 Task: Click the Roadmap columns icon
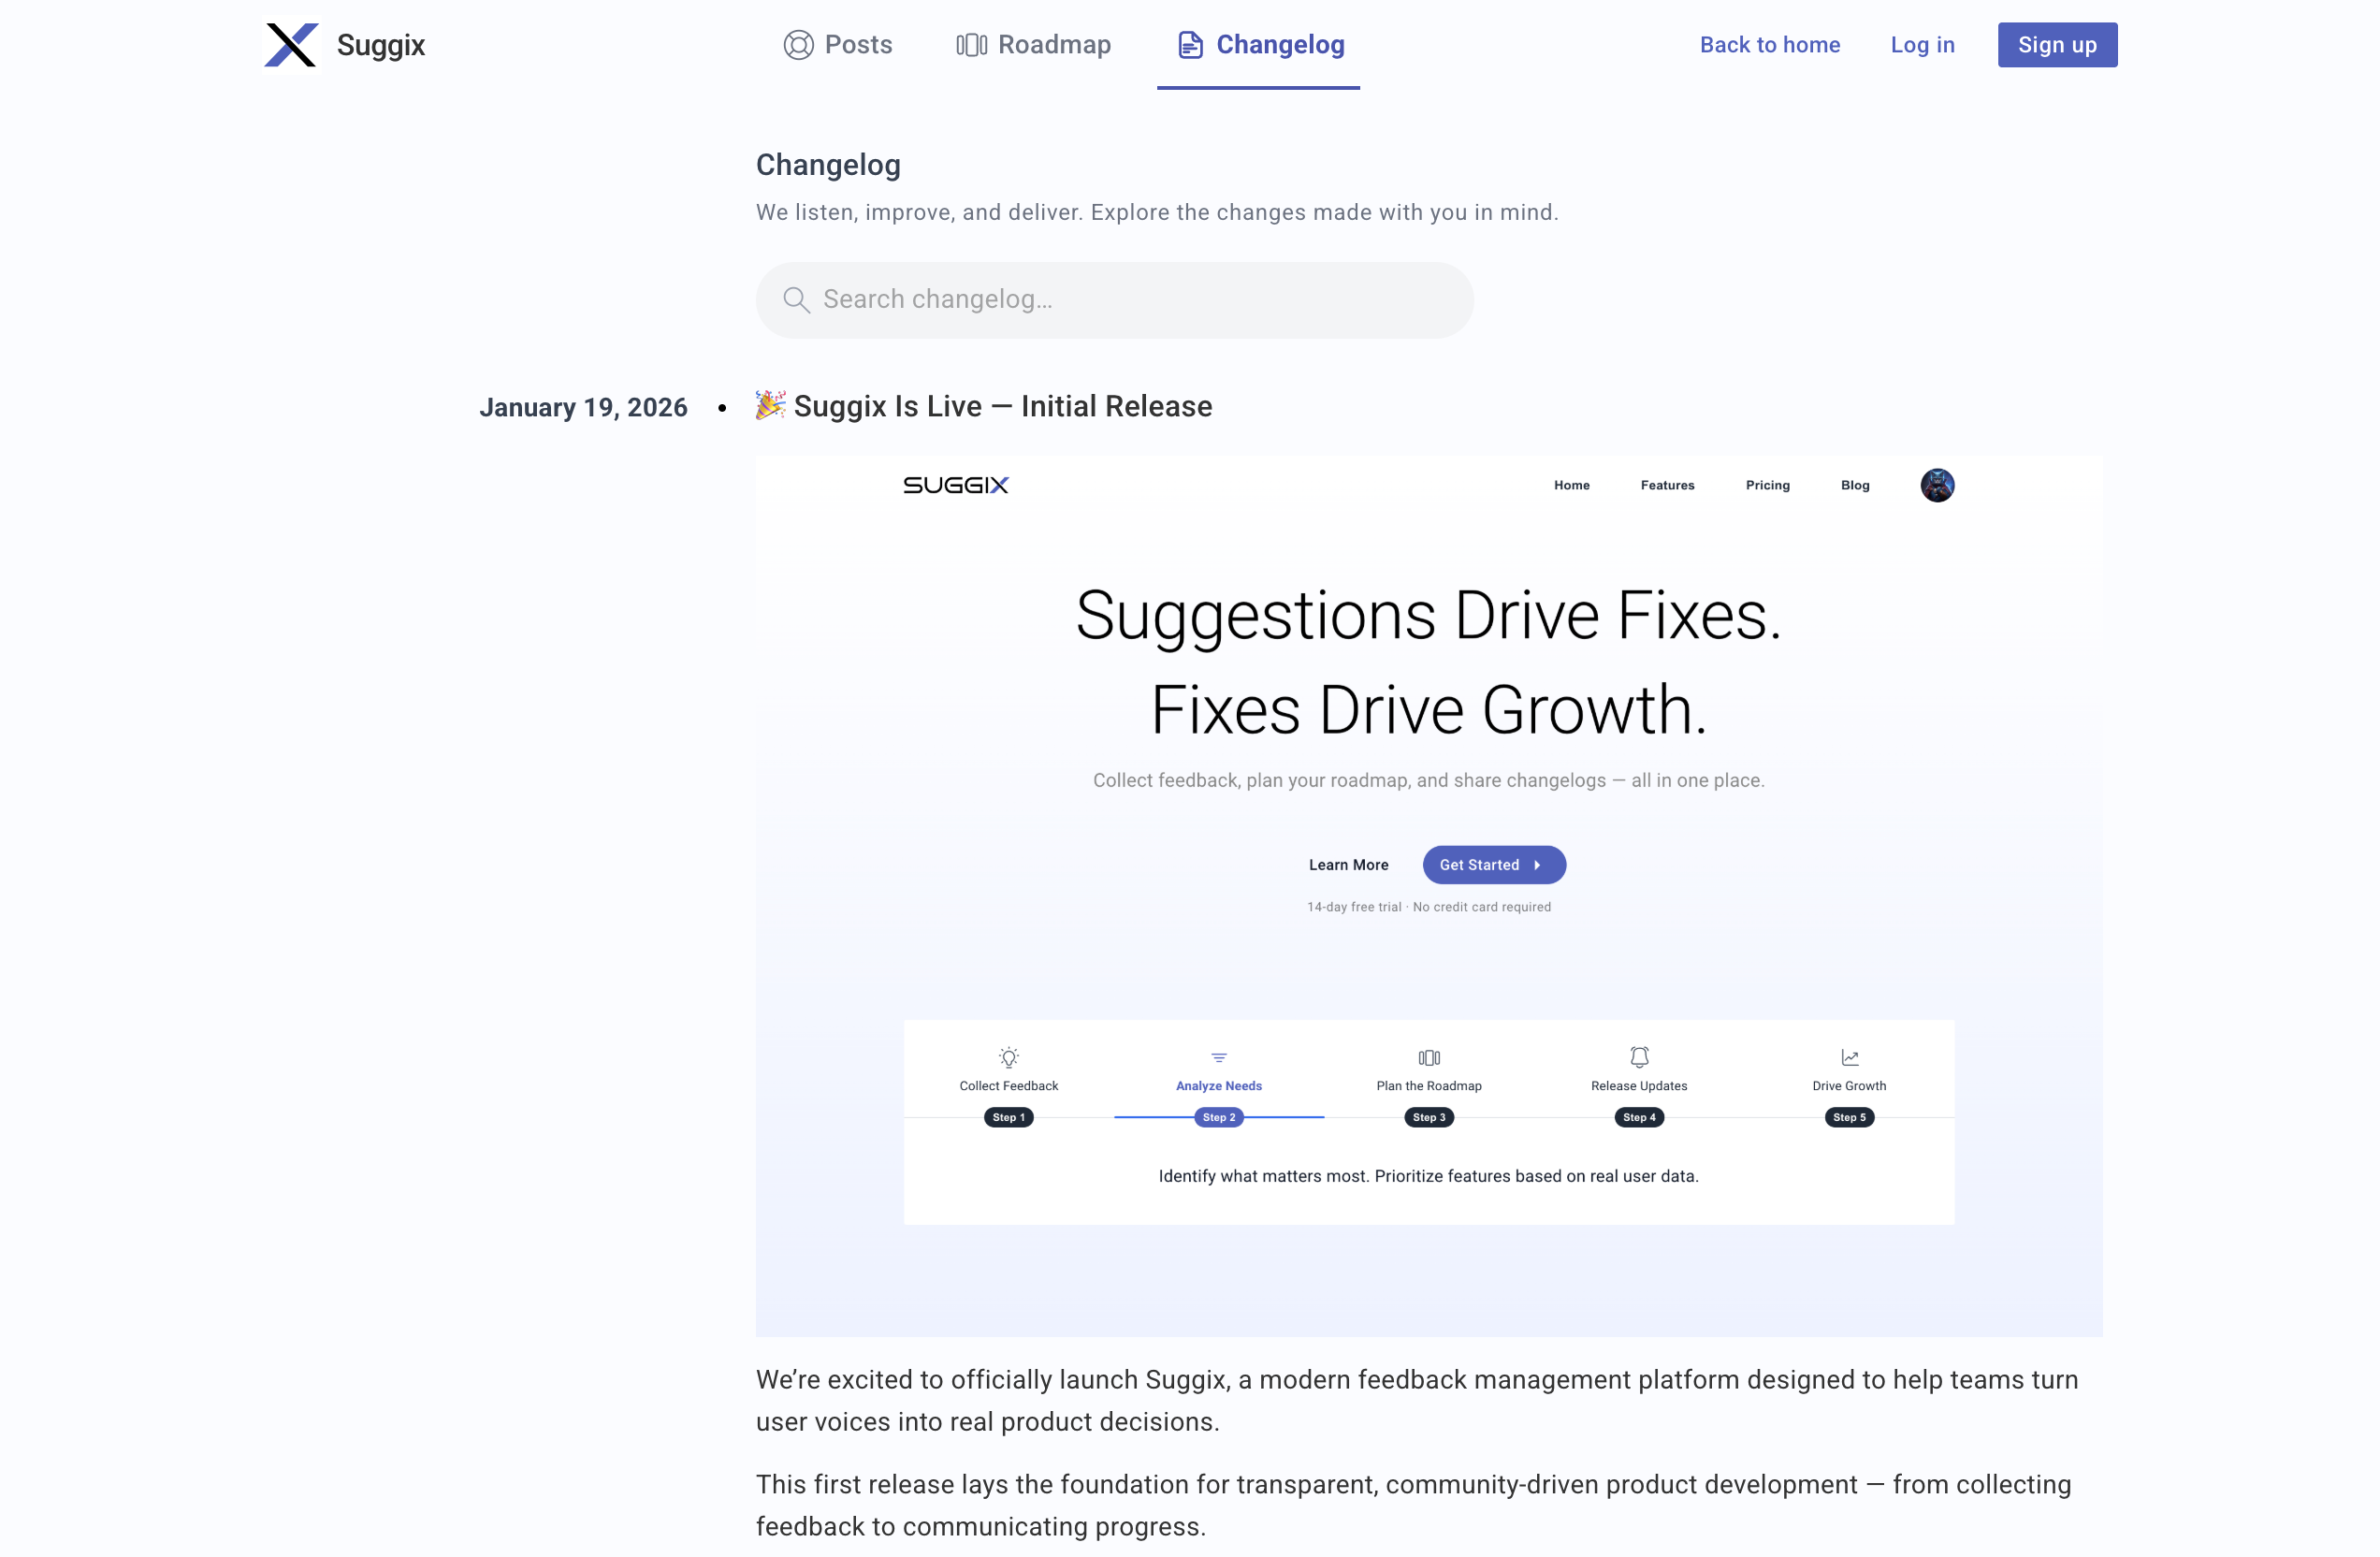coord(971,45)
